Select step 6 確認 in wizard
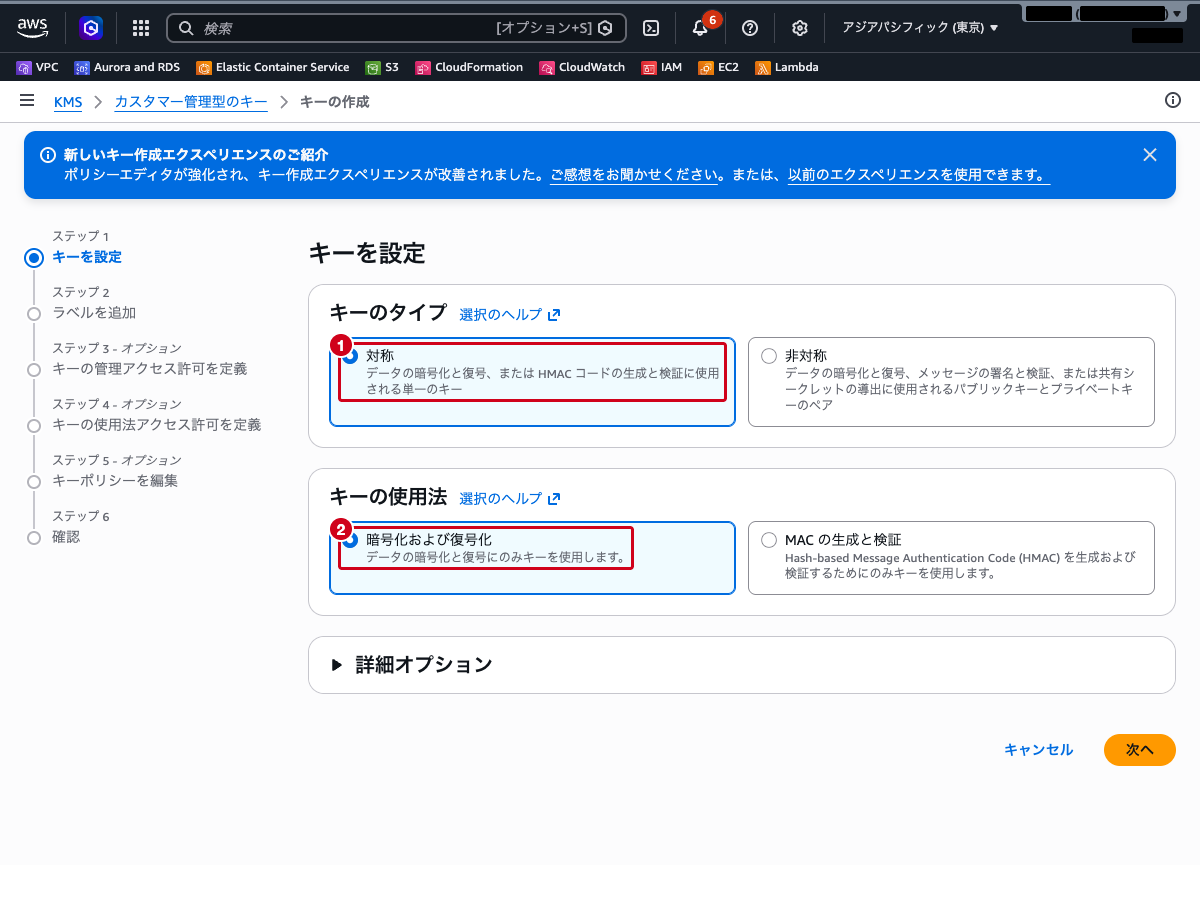Screen dimensions: 1200x900 66,537
